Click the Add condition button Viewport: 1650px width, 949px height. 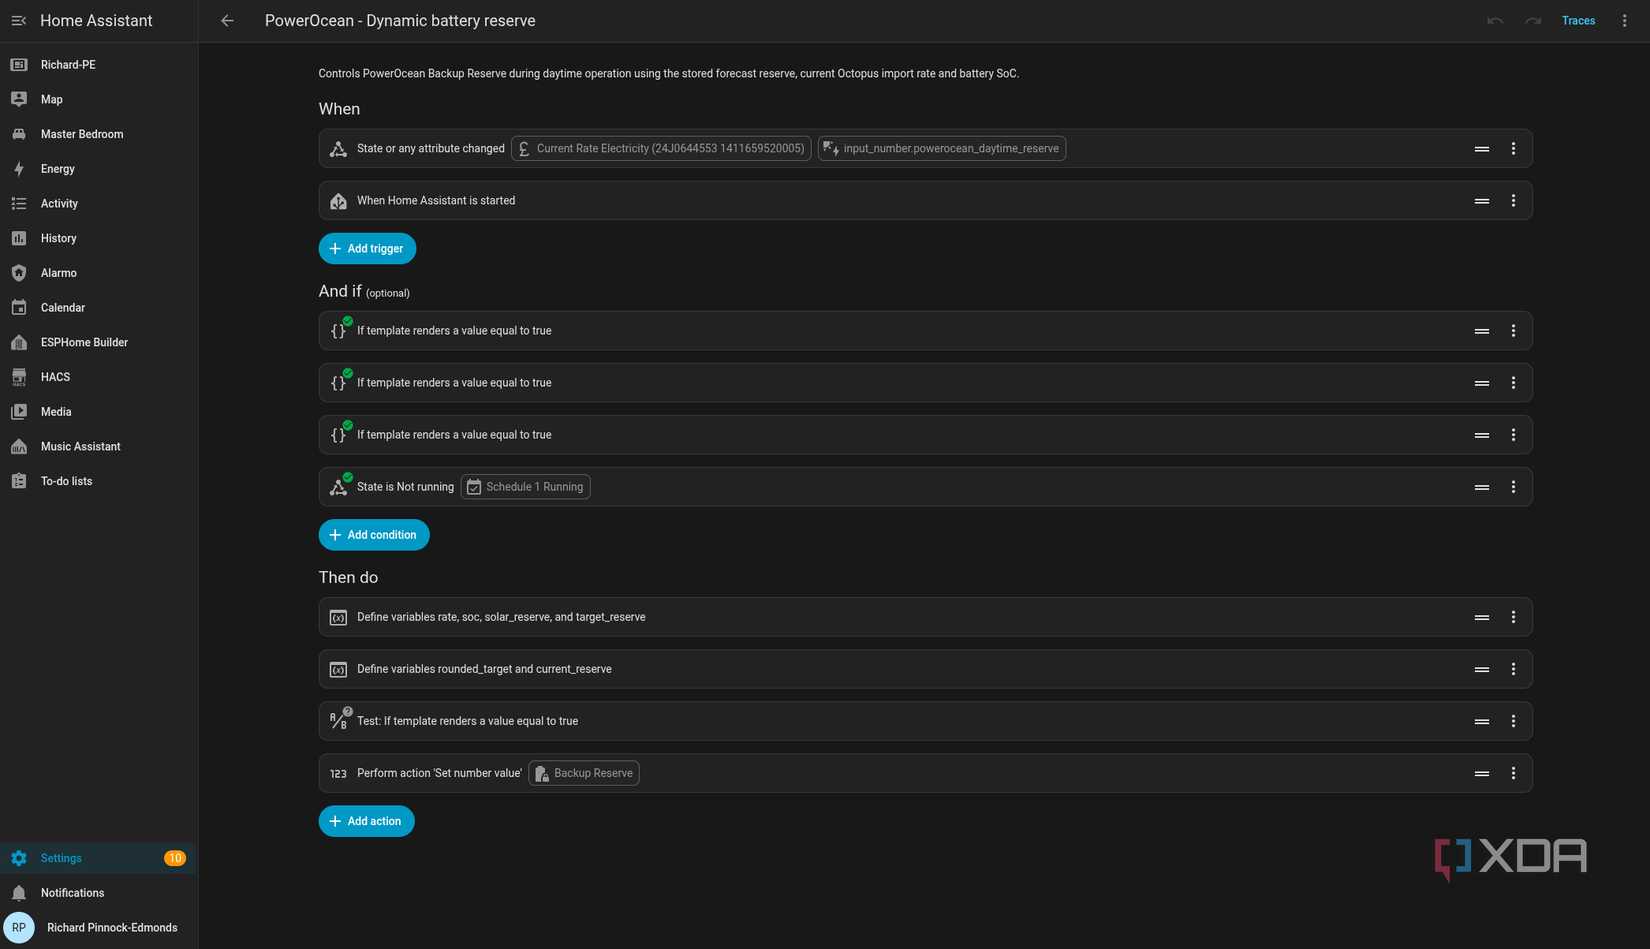tap(374, 535)
